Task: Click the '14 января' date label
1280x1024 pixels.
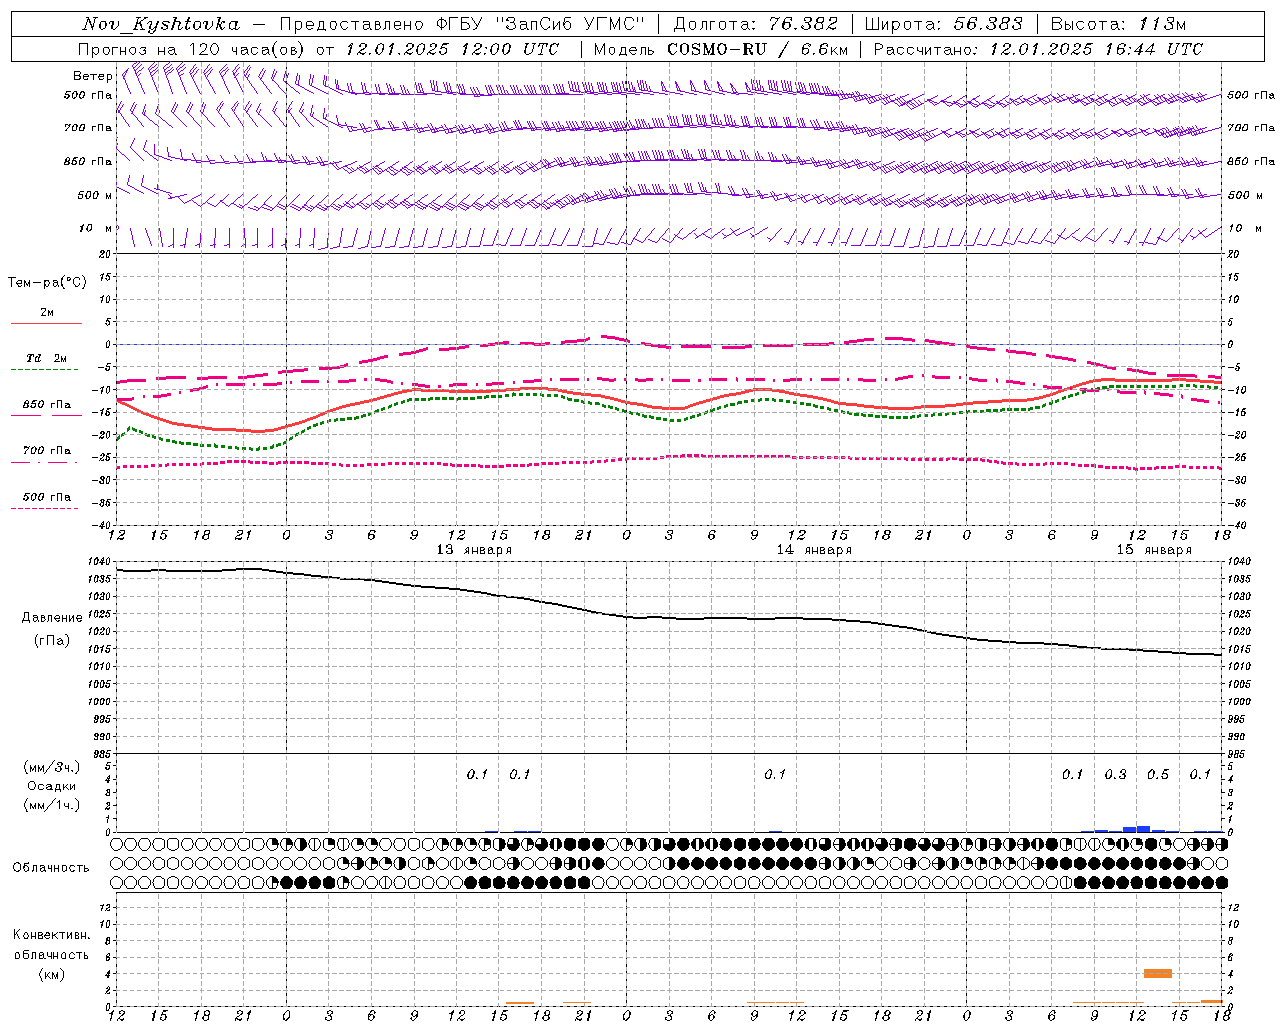Action: pos(814,550)
